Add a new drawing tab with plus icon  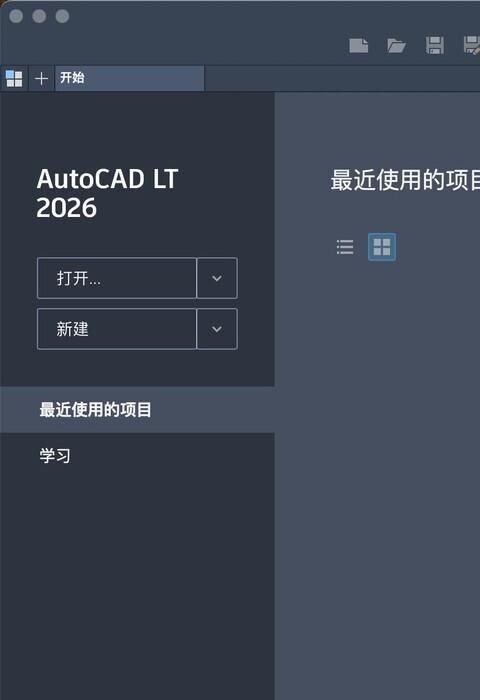click(42, 79)
